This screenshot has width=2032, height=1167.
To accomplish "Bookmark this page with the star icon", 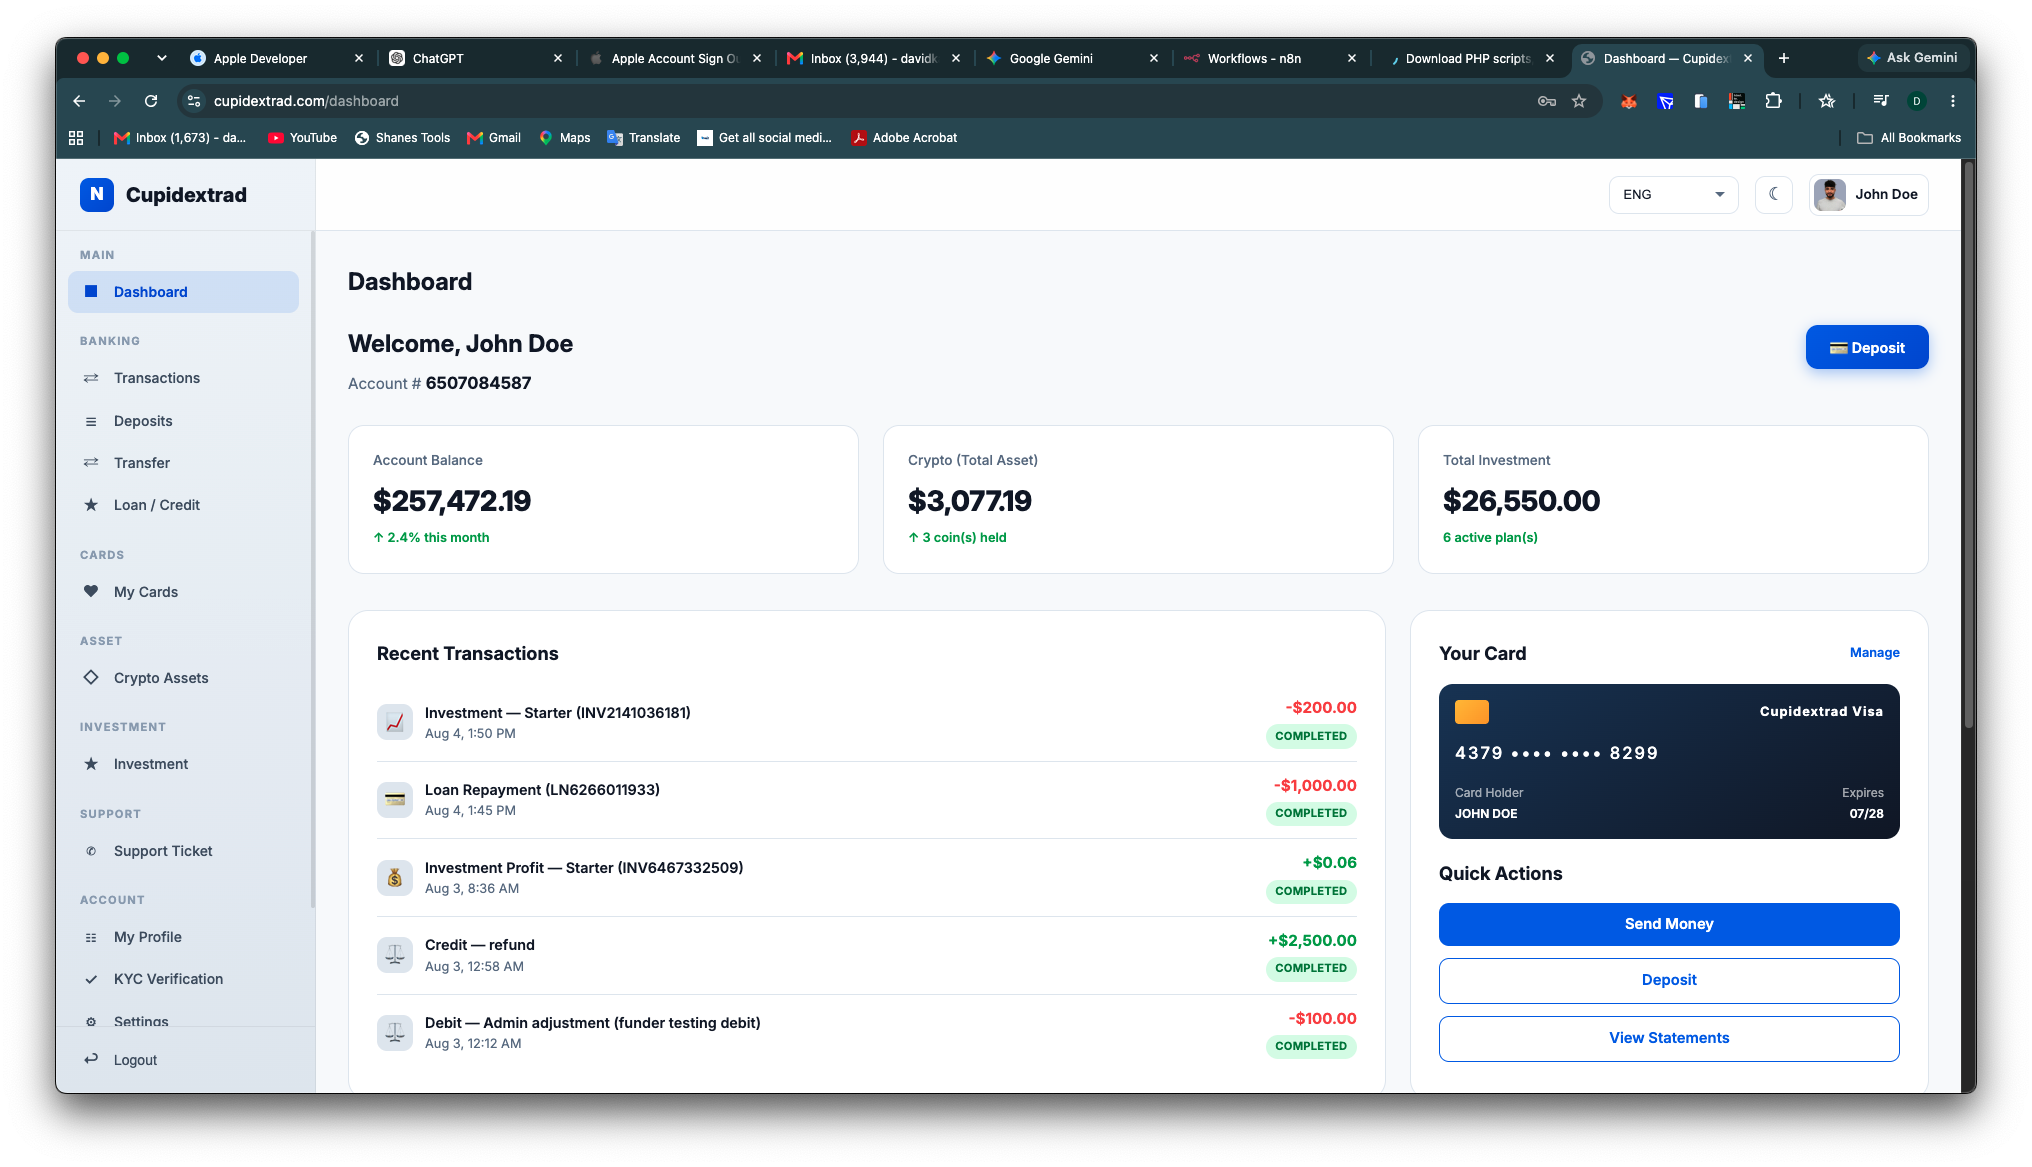I will pyautogui.click(x=1579, y=101).
